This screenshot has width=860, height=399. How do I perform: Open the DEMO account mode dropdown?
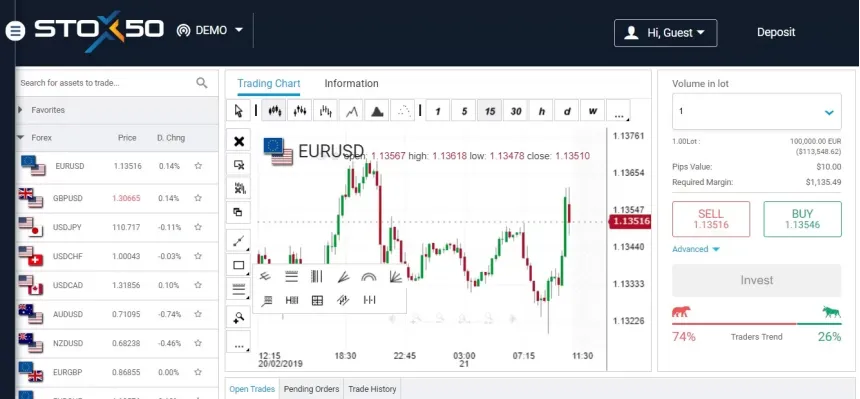(x=210, y=30)
